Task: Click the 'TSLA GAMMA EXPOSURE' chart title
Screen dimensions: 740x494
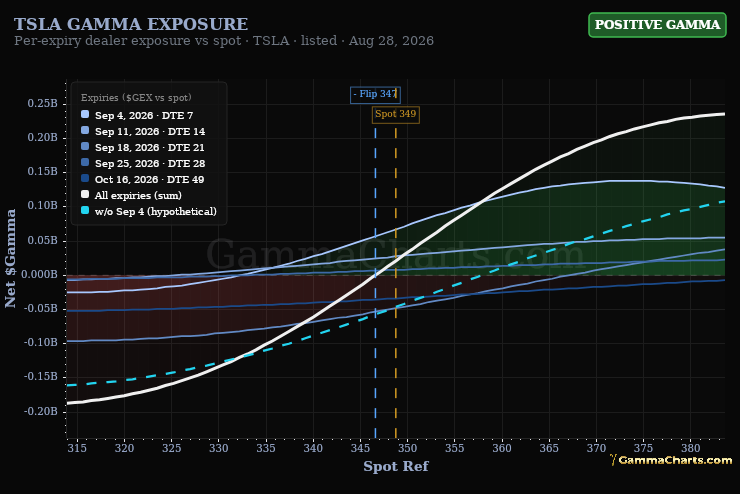Action: click(131, 24)
